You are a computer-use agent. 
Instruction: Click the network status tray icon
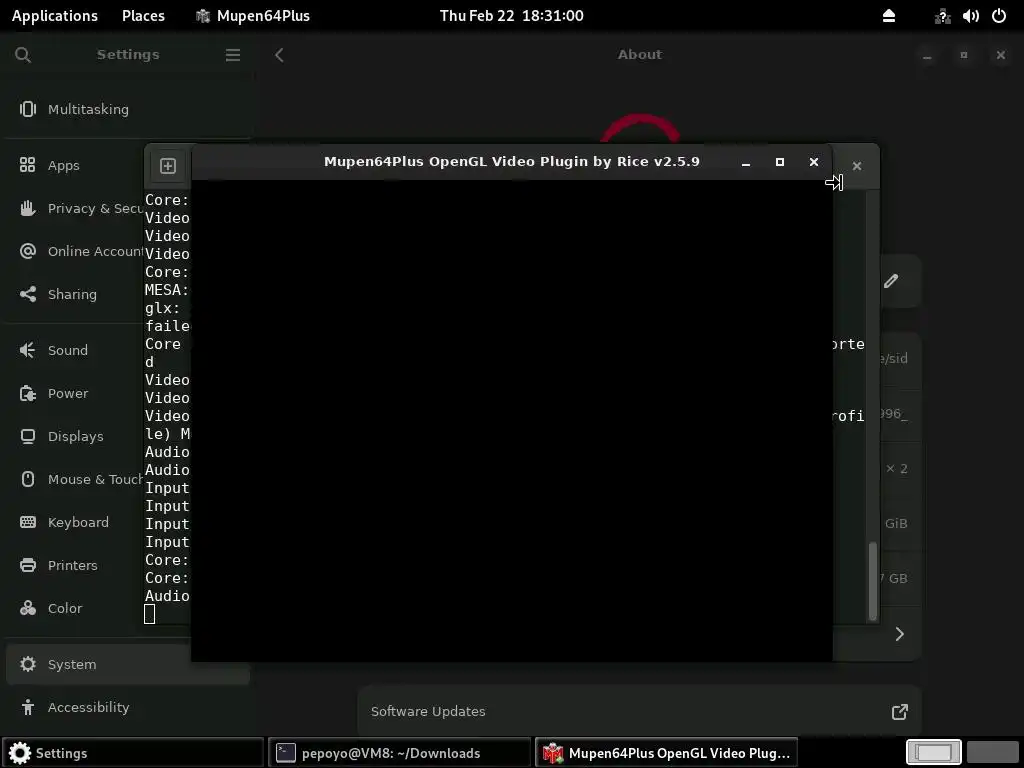[942, 16]
